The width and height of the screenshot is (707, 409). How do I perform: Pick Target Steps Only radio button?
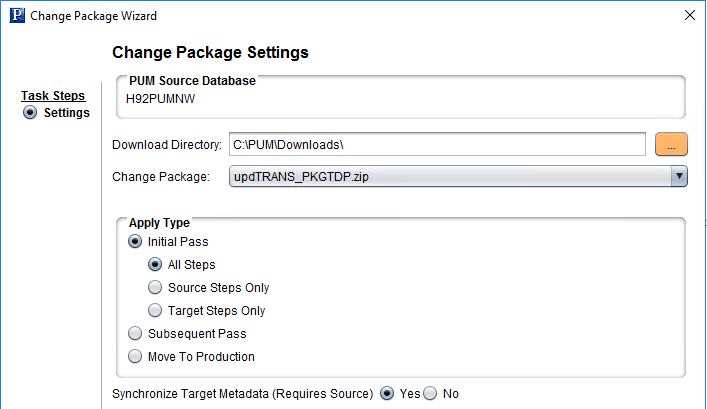click(x=155, y=311)
